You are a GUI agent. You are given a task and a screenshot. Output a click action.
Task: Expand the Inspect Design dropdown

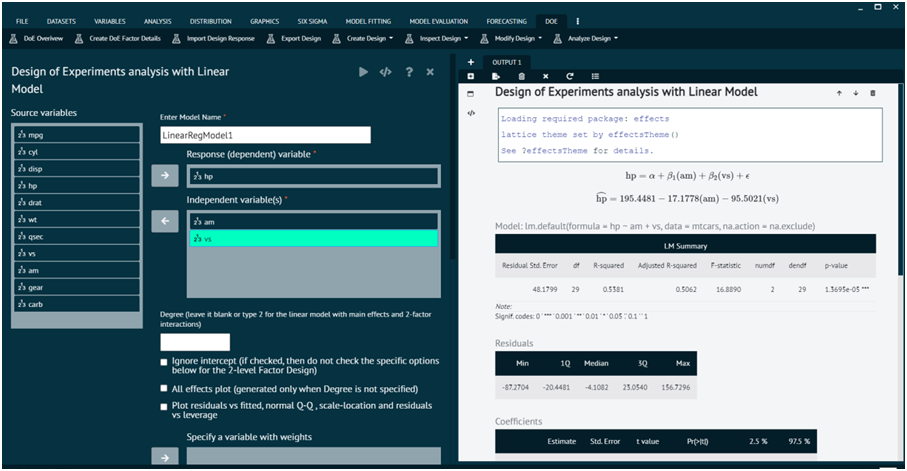pyautogui.click(x=437, y=38)
